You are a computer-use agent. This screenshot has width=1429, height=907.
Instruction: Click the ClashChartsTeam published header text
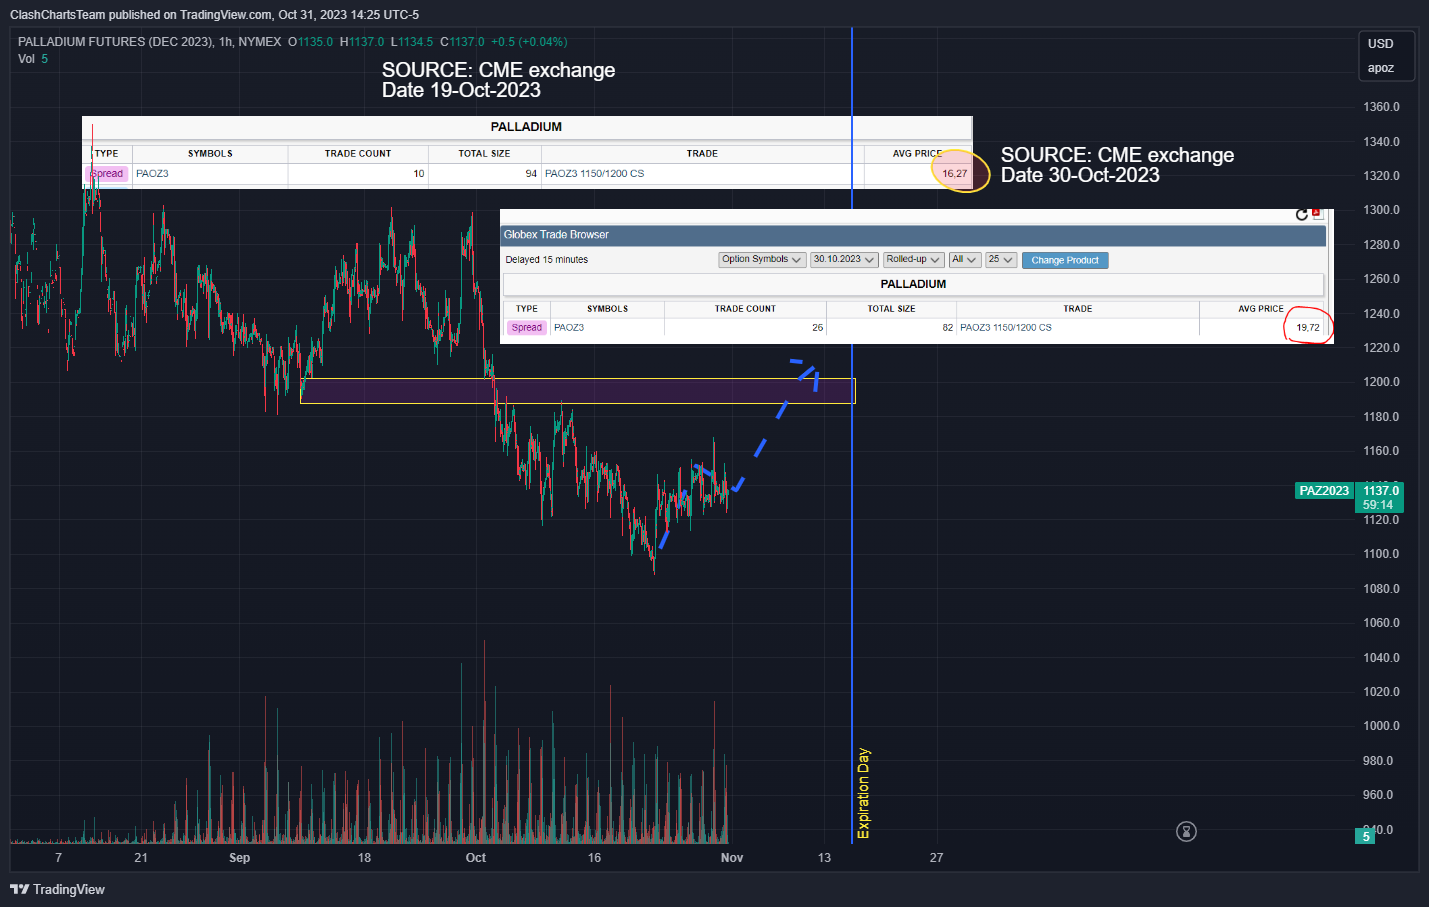point(214,15)
